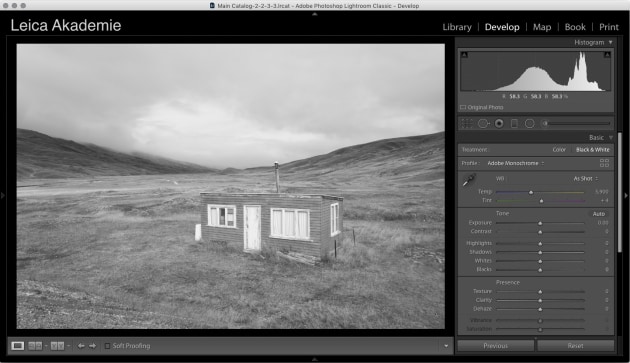
Task: Click the Texture slider
Action: (x=540, y=291)
